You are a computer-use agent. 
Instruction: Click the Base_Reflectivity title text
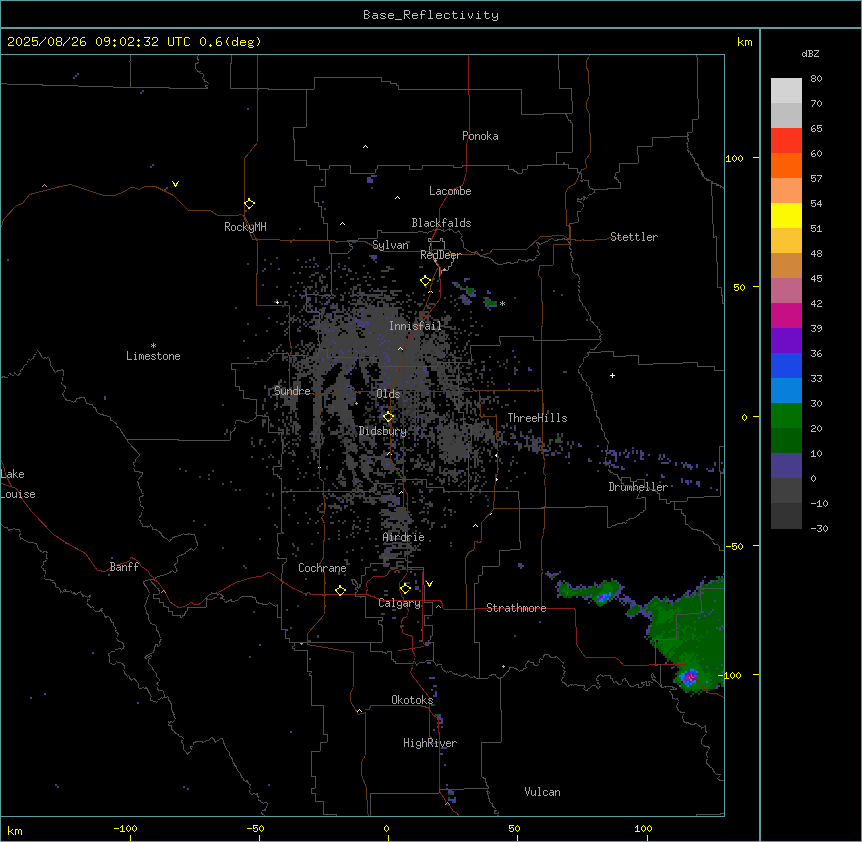pos(431,15)
